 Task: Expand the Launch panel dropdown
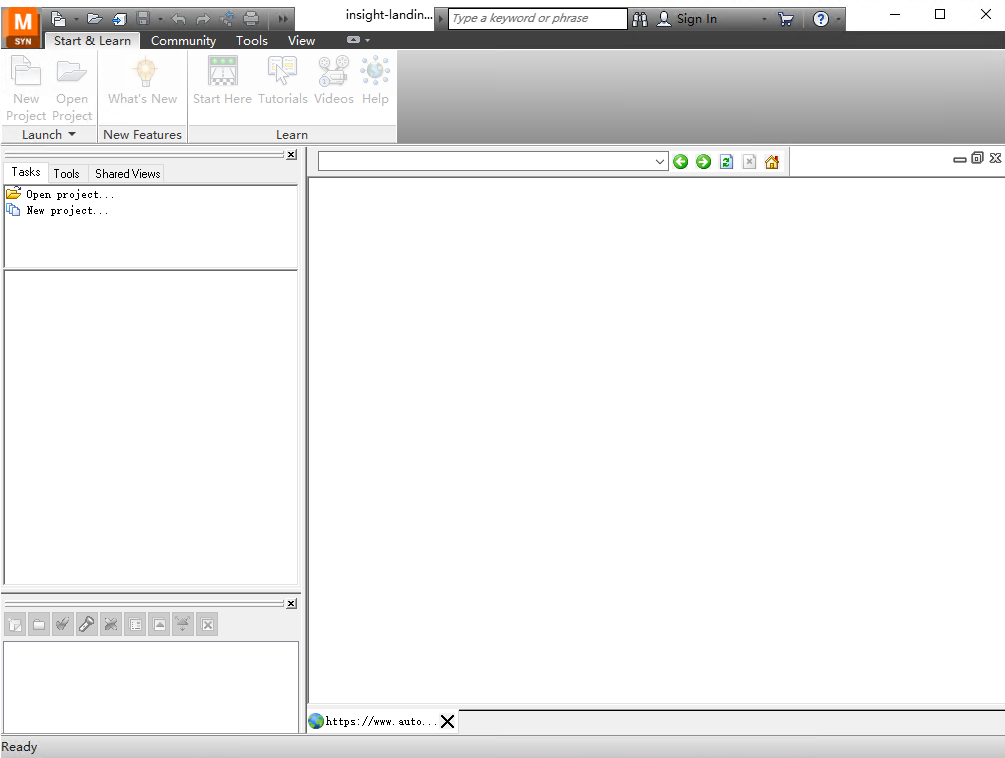point(72,134)
